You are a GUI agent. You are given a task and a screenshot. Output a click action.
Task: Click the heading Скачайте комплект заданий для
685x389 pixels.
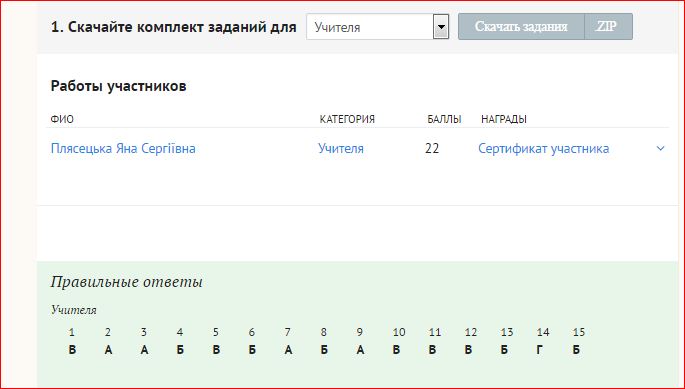(x=173, y=27)
